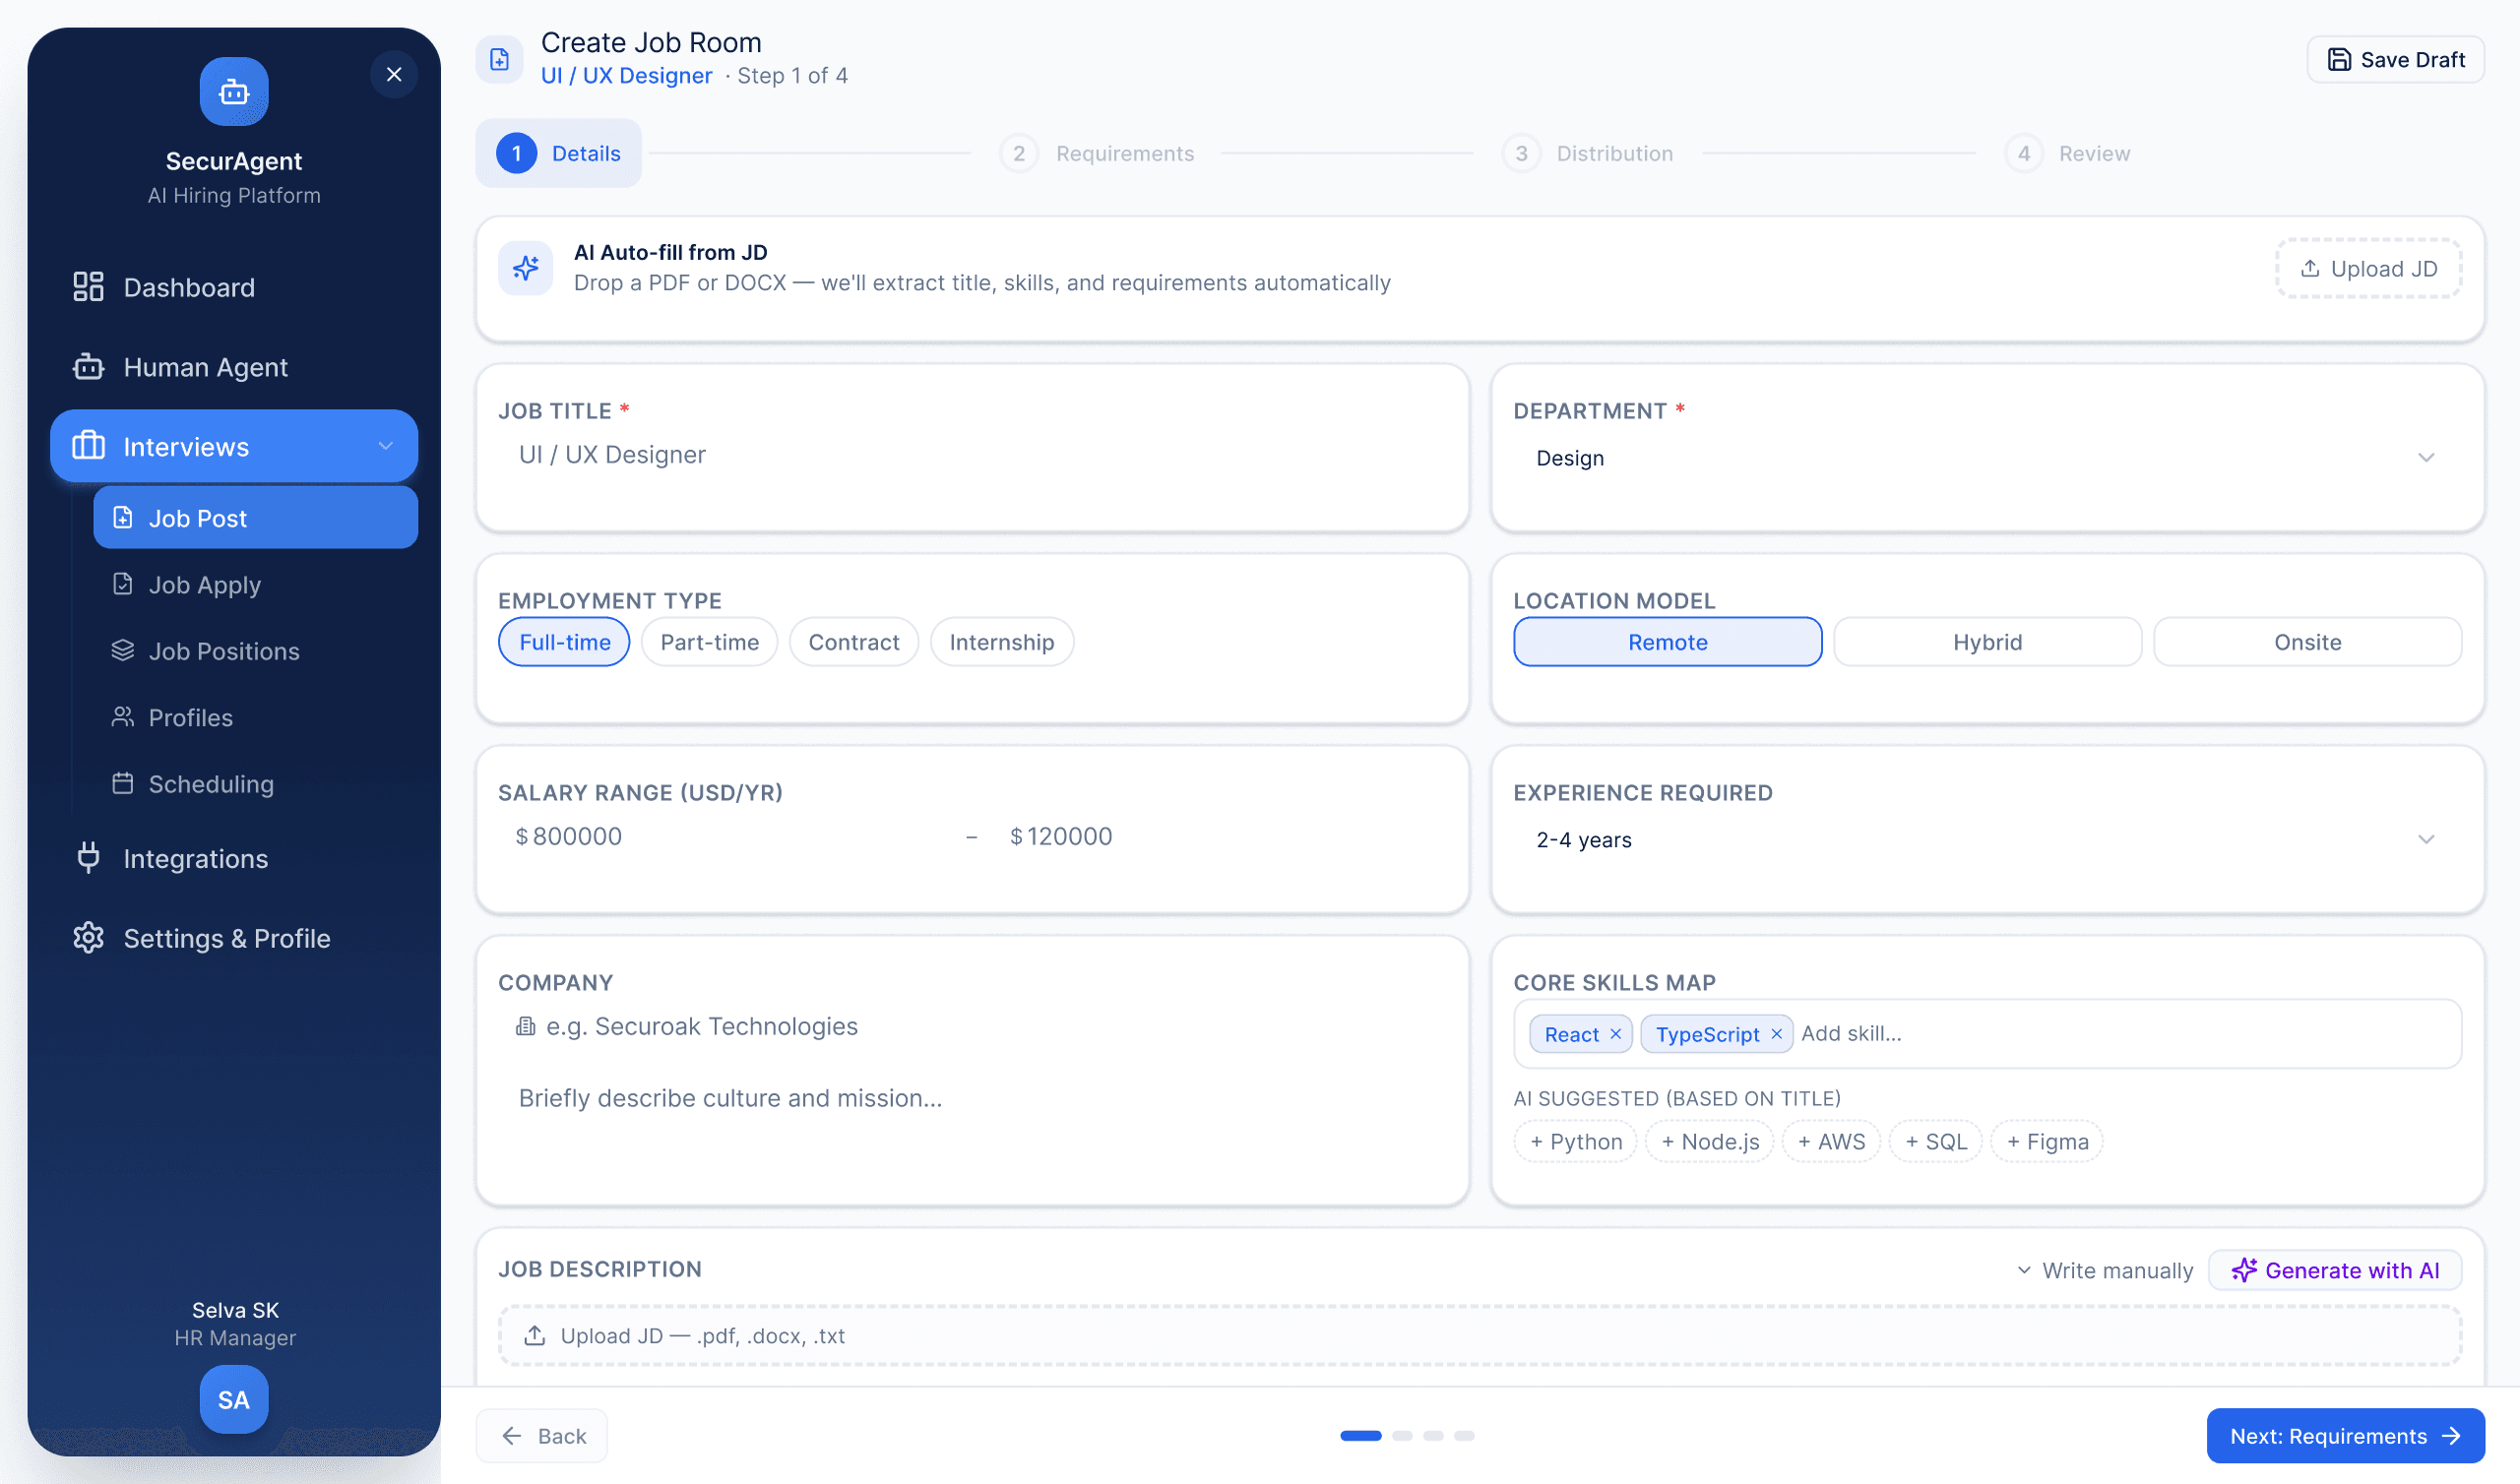Viewport: 2520px width, 1484px height.
Task: Click the Create Job Room header icon
Action: (x=499, y=60)
